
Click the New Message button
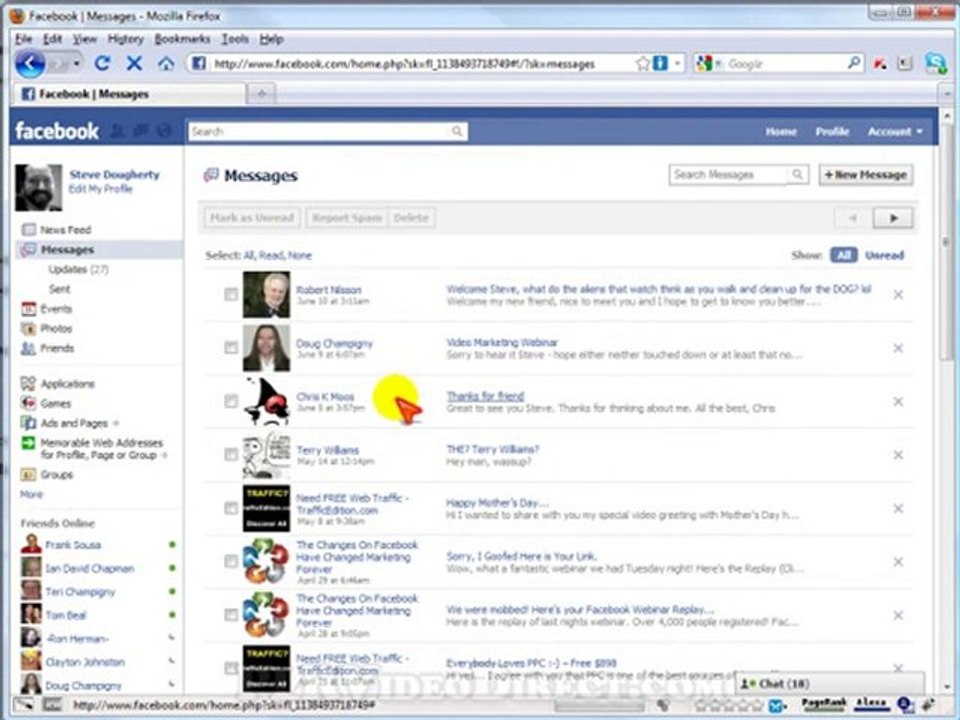866,174
